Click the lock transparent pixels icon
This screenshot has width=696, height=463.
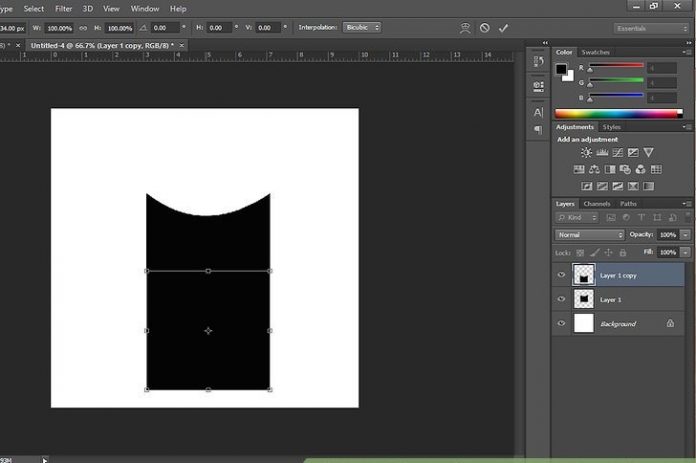click(581, 253)
